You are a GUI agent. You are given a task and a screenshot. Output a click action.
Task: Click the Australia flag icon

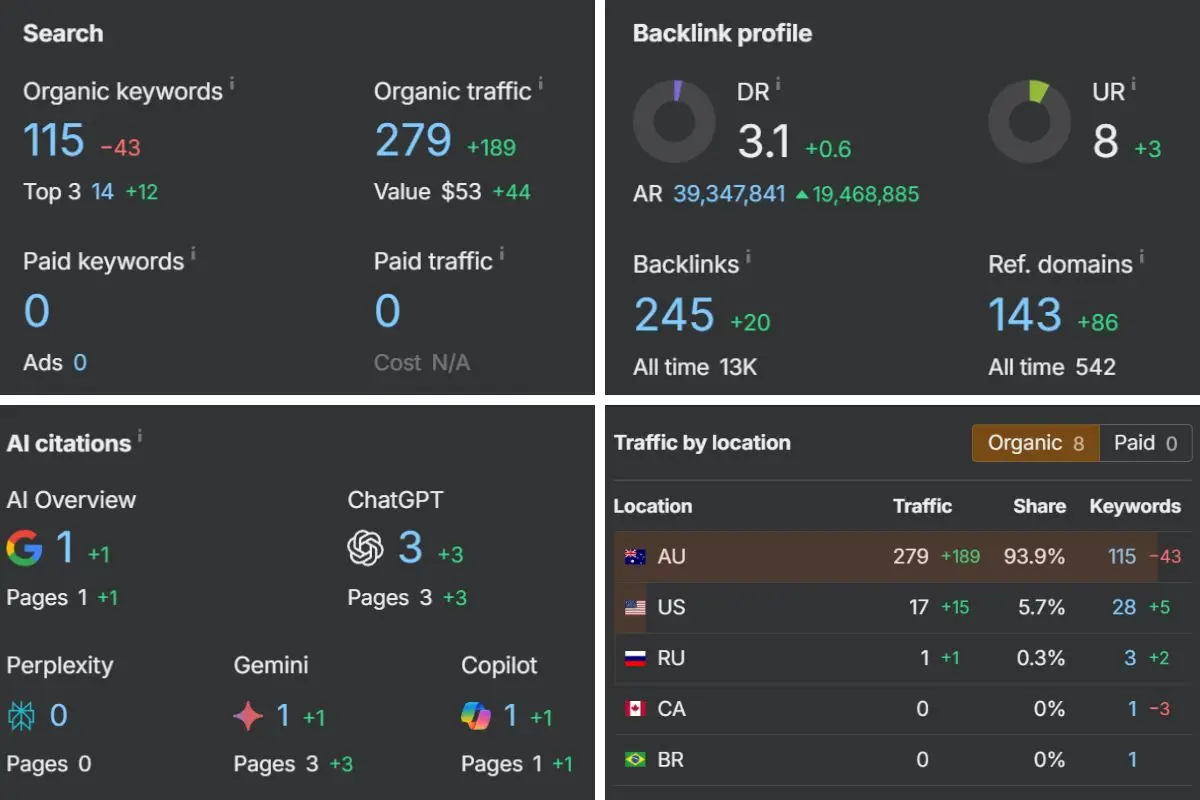[x=634, y=556]
